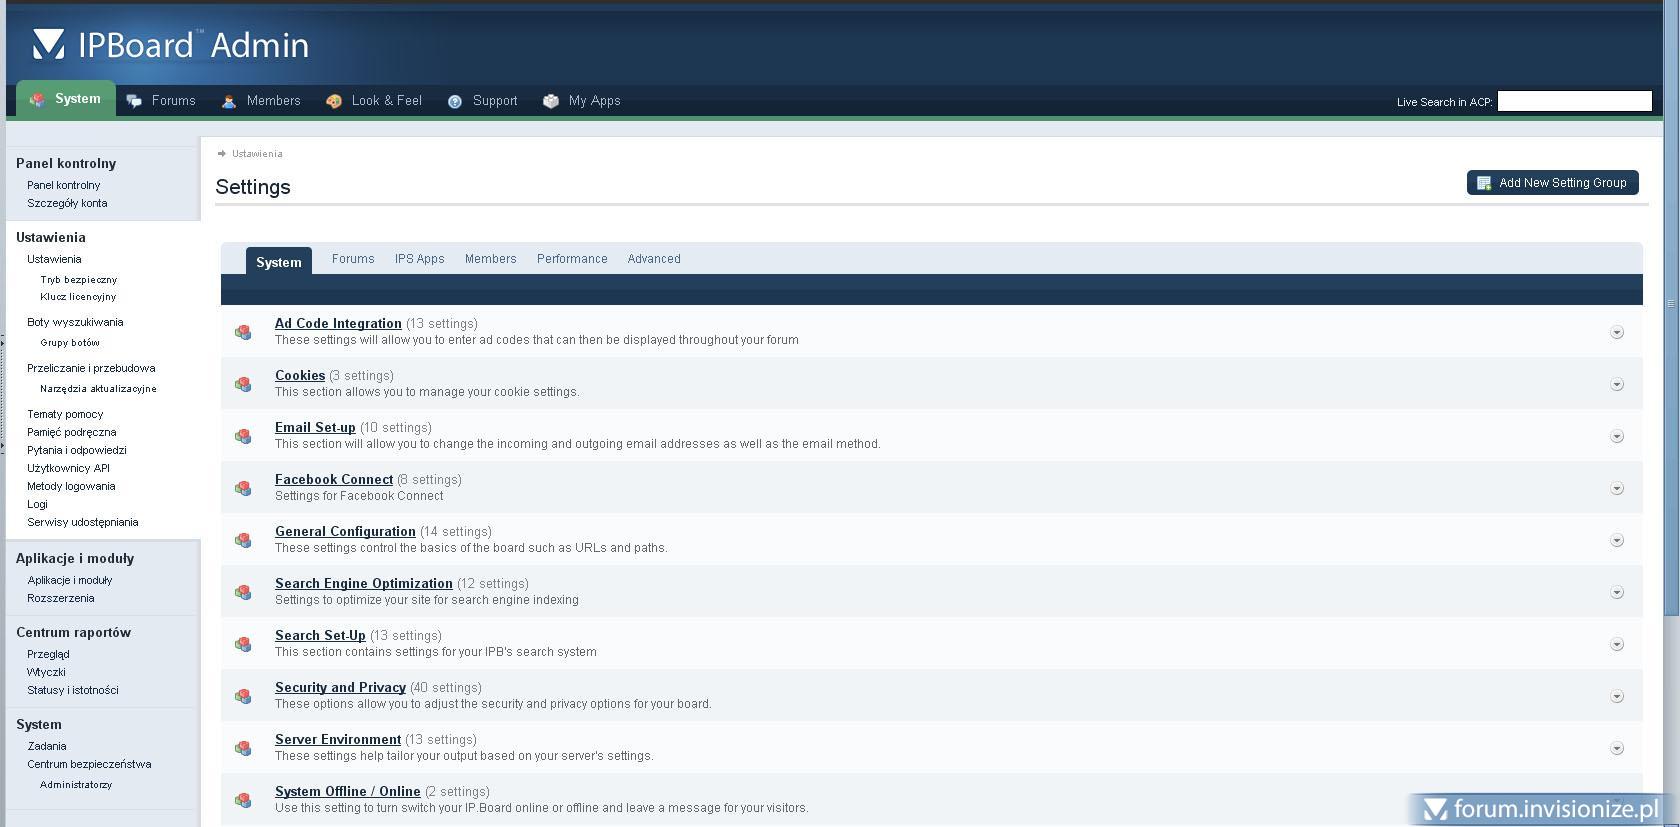Image resolution: width=1680 pixels, height=827 pixels.
Task: Expand the Email Set-up options dropdown
Action: point(1616,436)
